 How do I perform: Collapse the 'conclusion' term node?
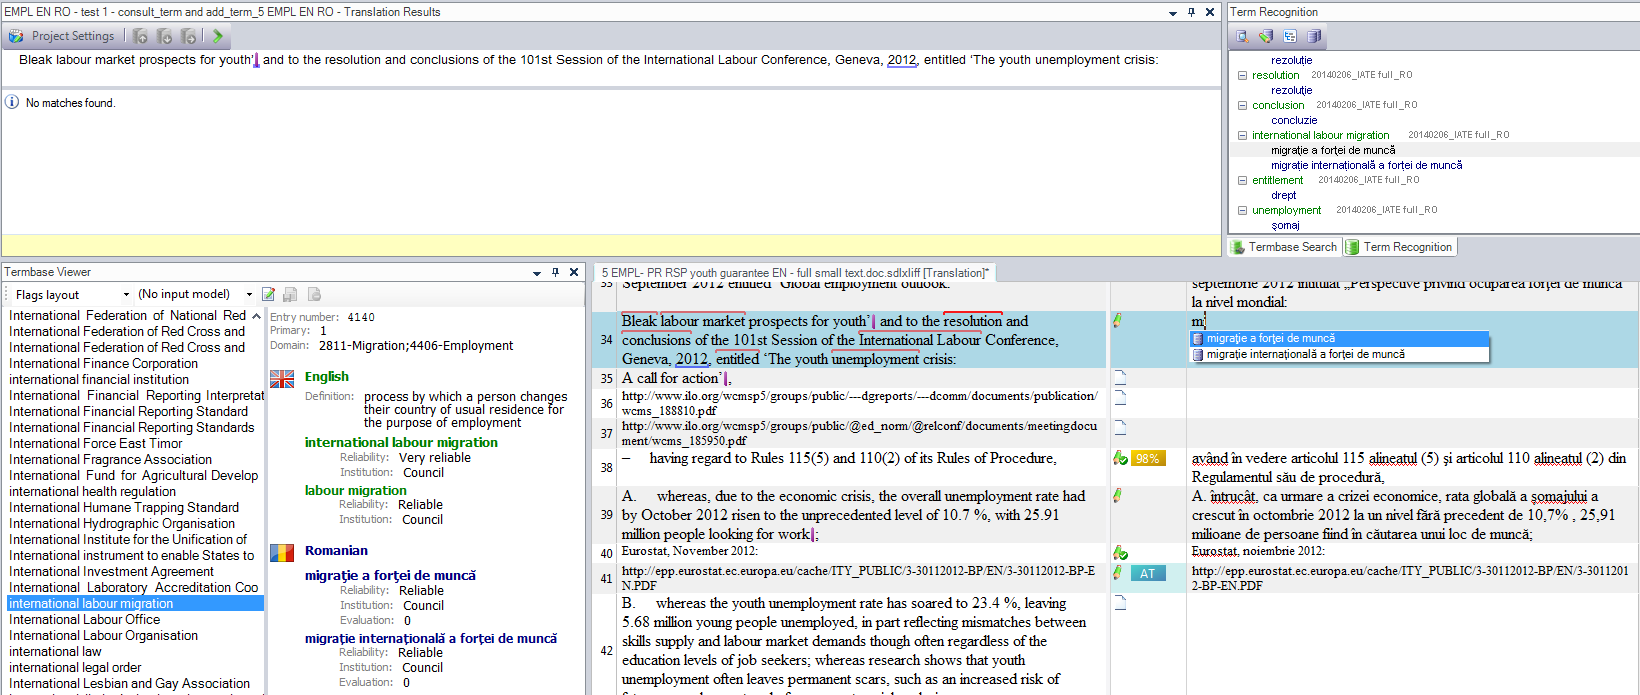click(1243, 105)
